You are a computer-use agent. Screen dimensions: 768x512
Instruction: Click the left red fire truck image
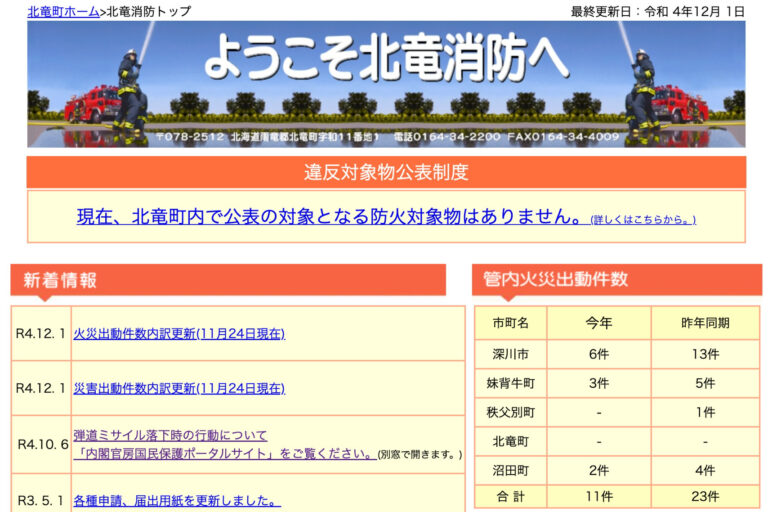click(x=91, y=104)
